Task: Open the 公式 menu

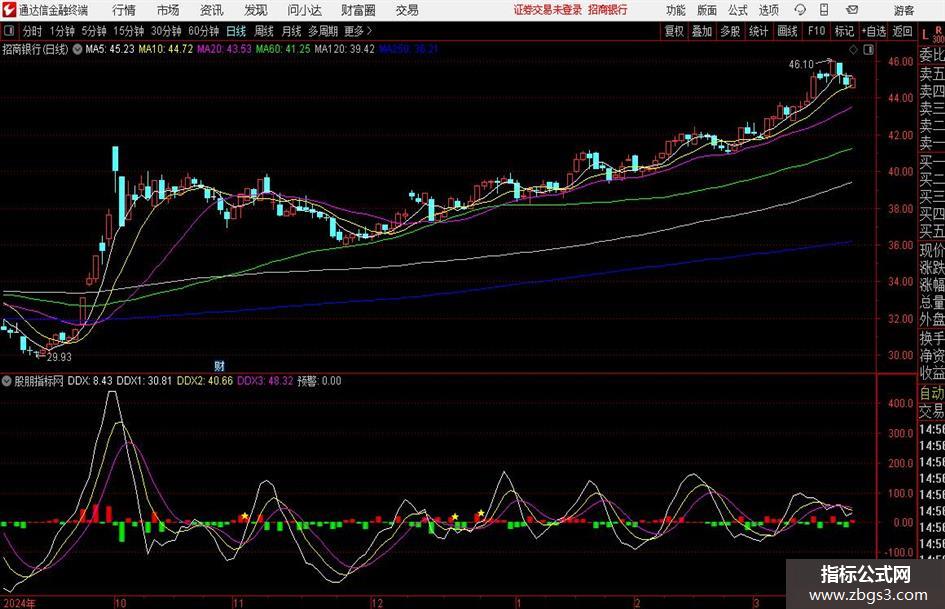Action: 738,10
